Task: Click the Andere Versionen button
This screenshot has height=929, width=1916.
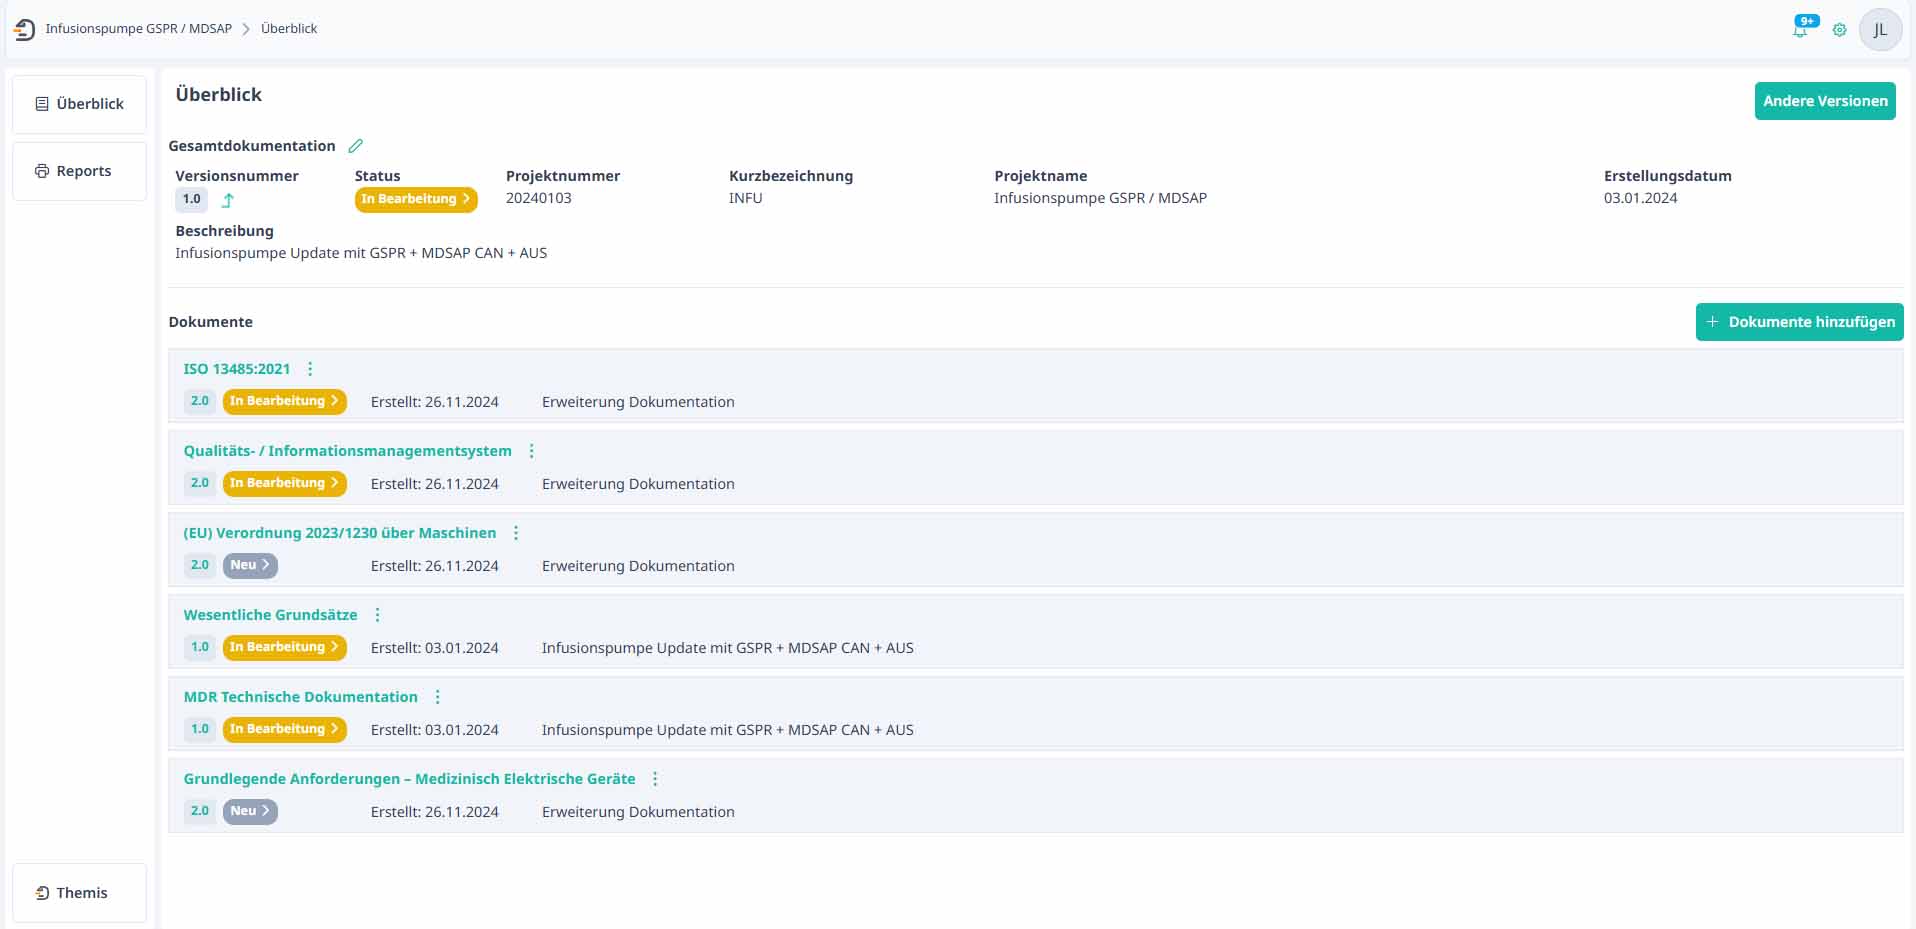Action: click(x=1825, y=101)
